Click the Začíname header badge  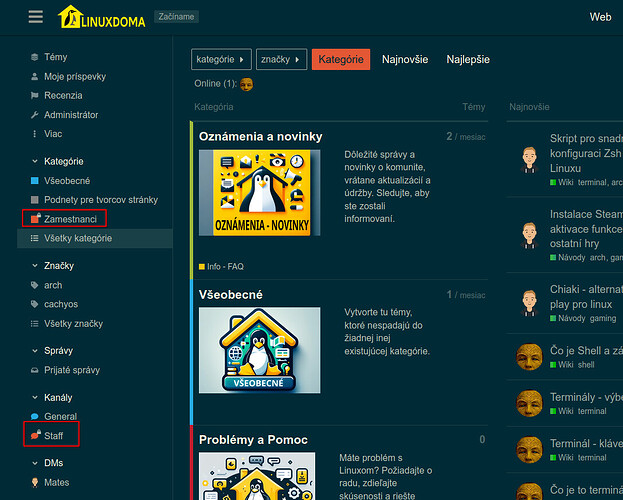(176, 17)
